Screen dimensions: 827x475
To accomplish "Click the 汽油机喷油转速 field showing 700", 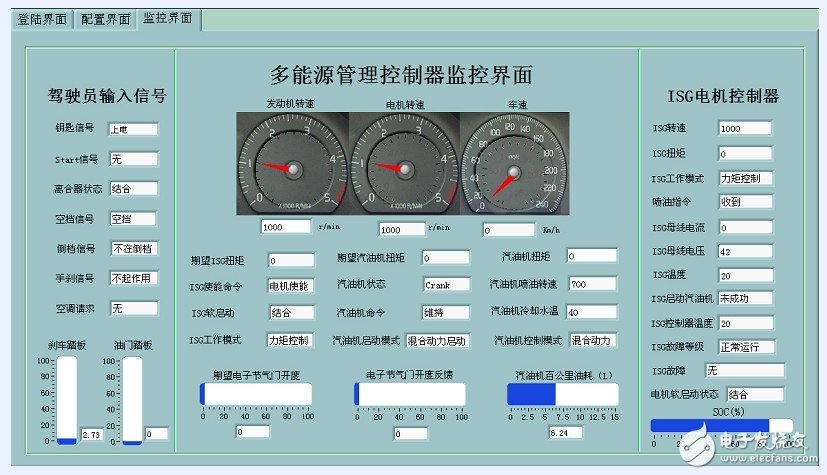I will [x=592, y=285].
